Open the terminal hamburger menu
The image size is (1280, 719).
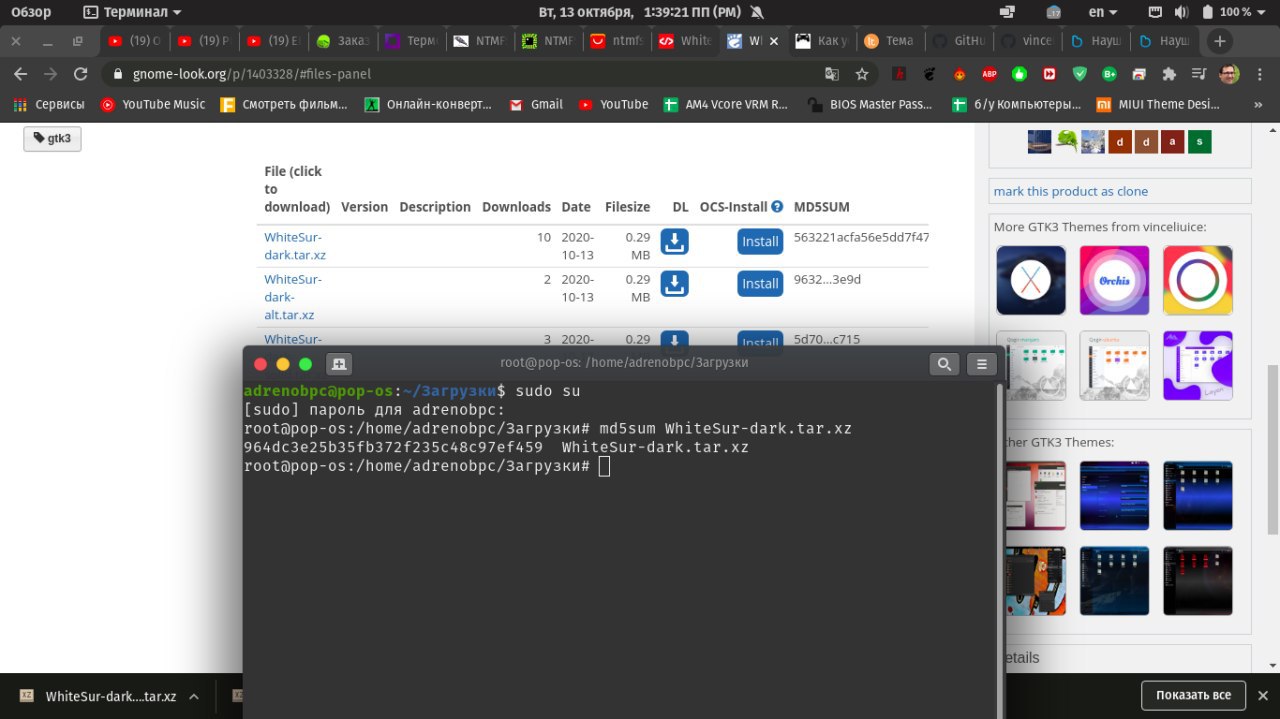982,364
